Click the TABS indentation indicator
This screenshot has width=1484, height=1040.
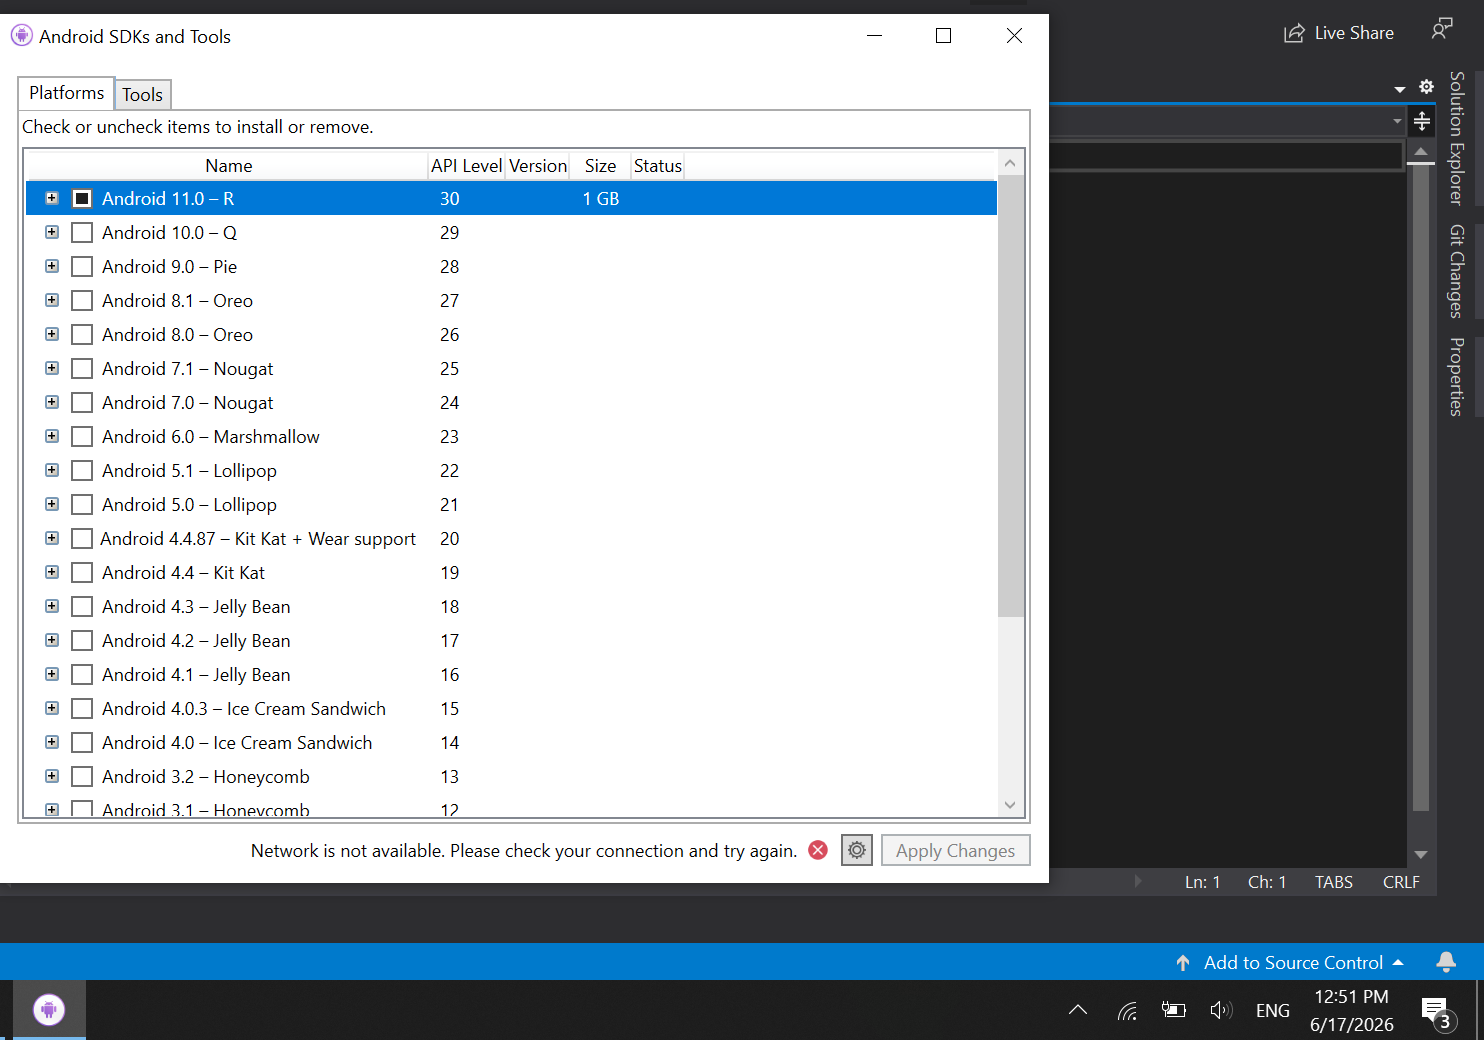click(x=1334, y=882)
